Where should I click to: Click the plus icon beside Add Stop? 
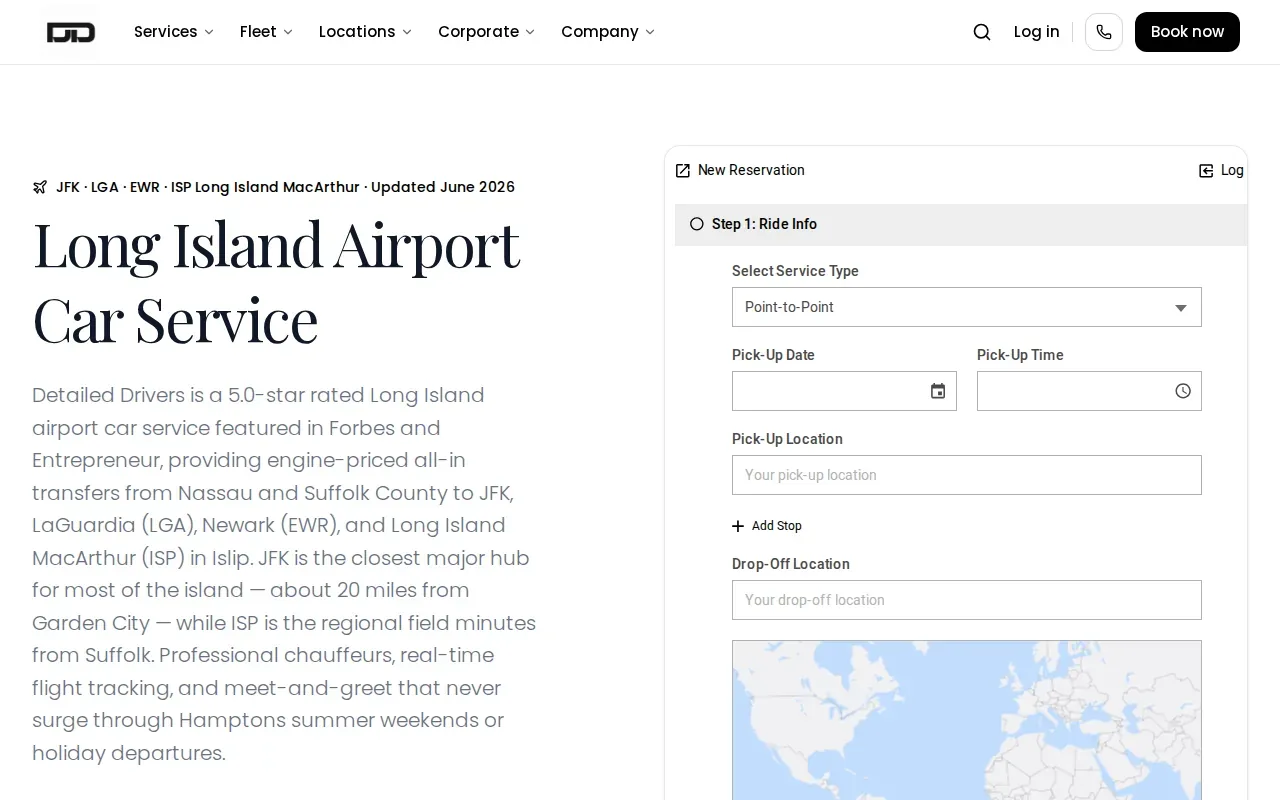click(738, 526)
